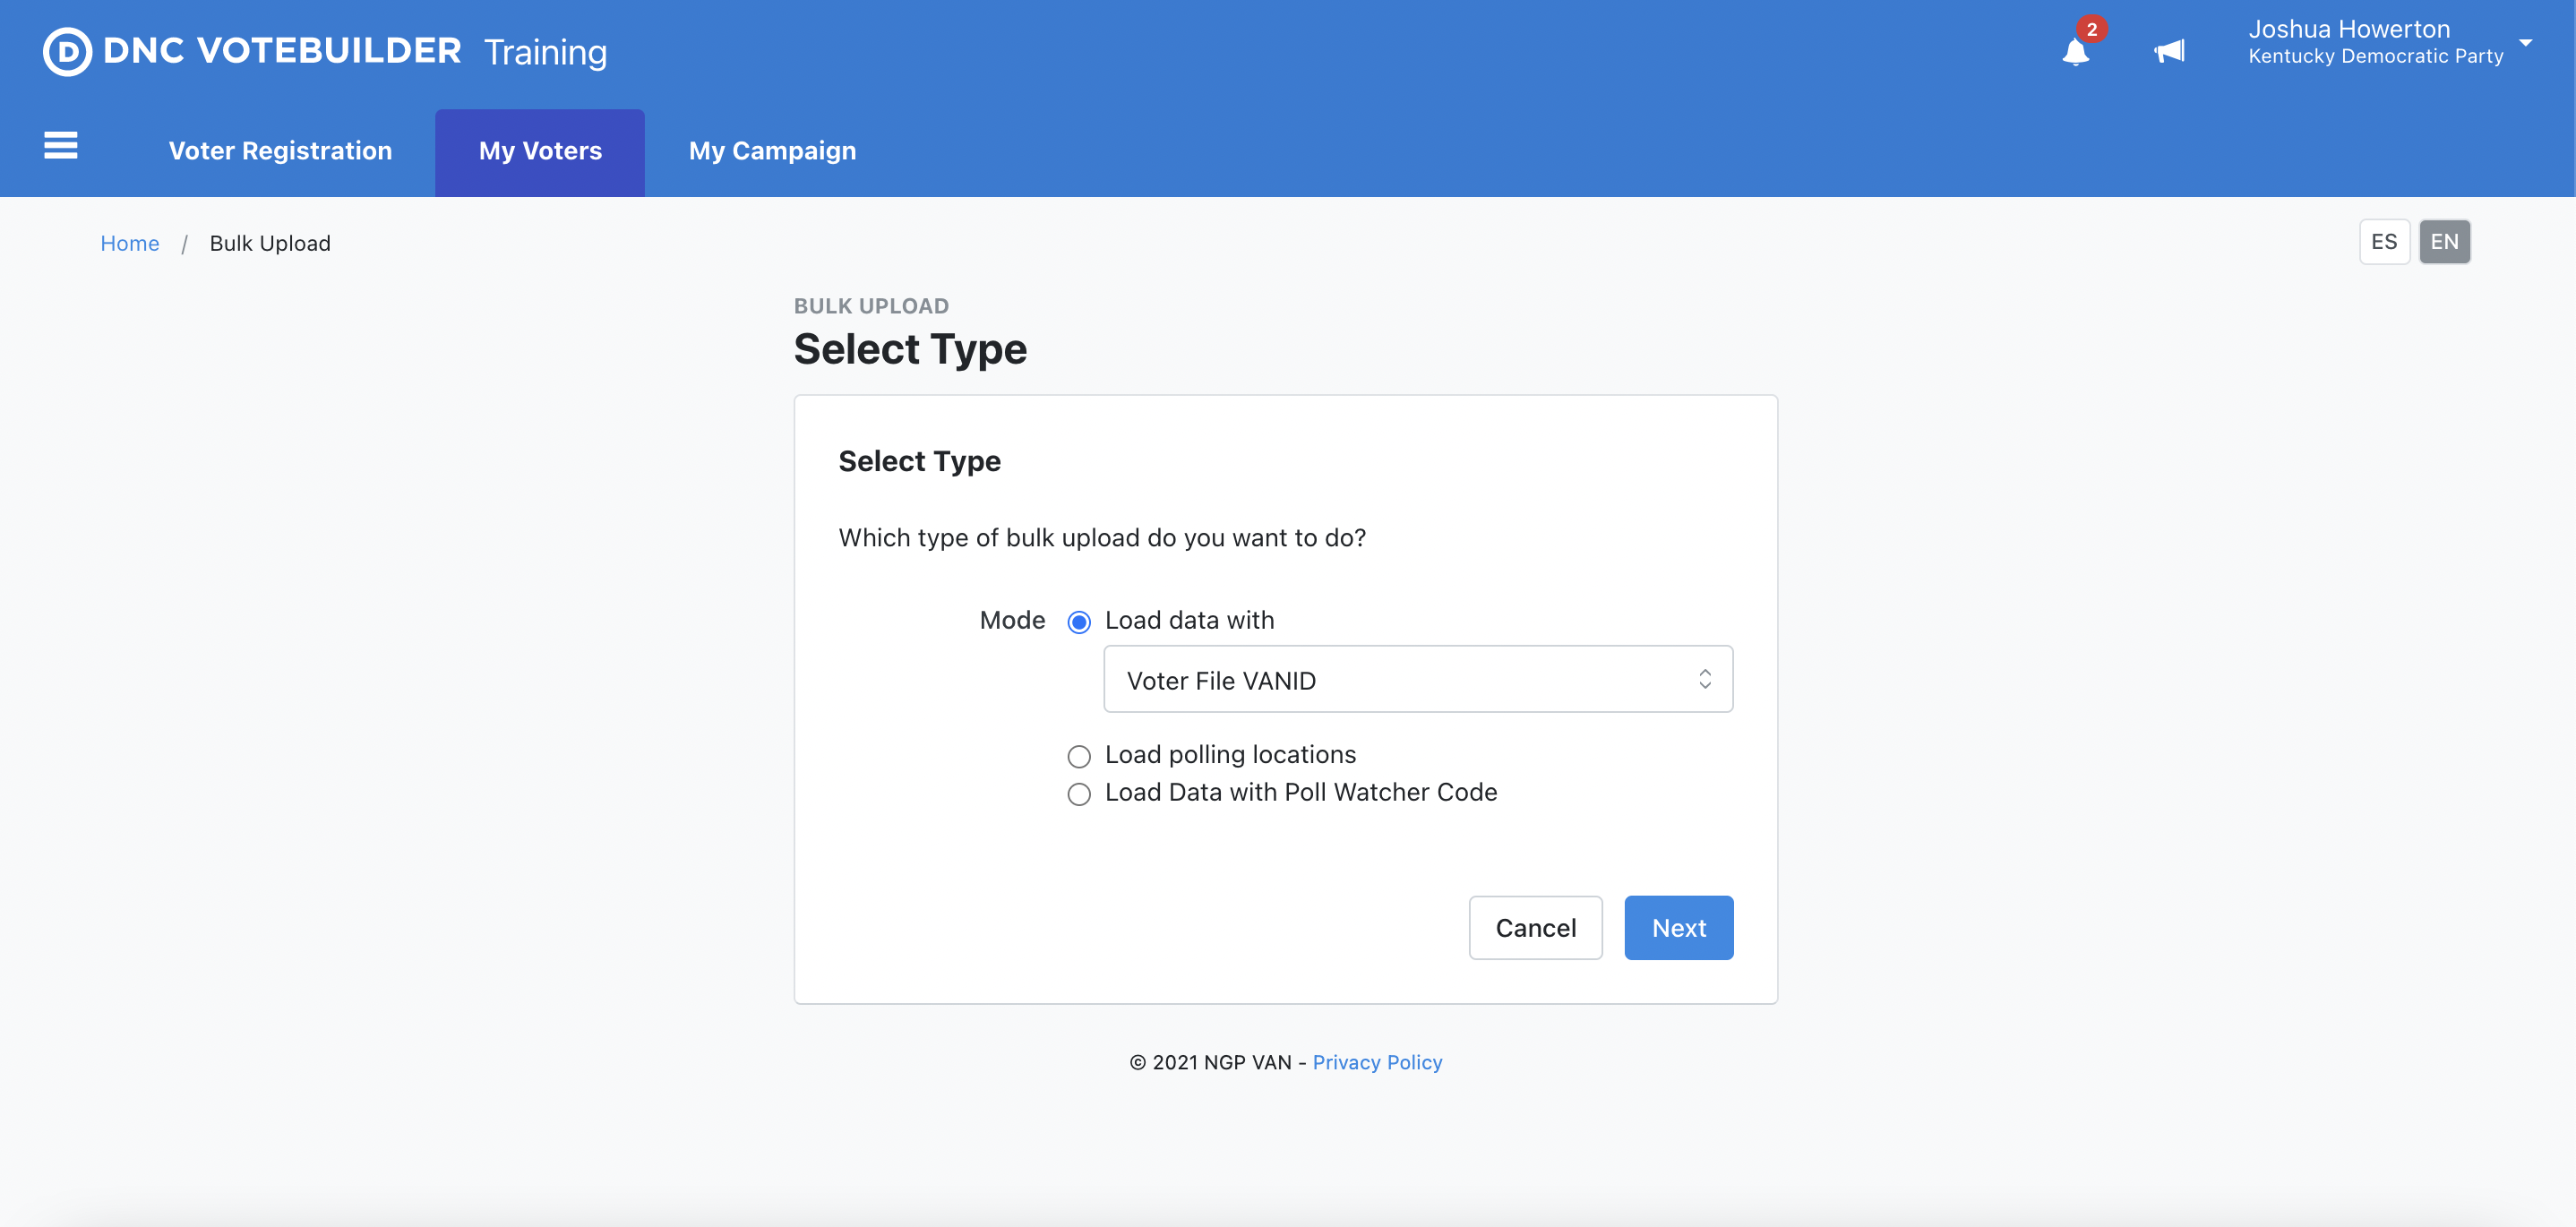Open the hamburger menu
2576x1227 pixels.
click(x=60, y=146)
